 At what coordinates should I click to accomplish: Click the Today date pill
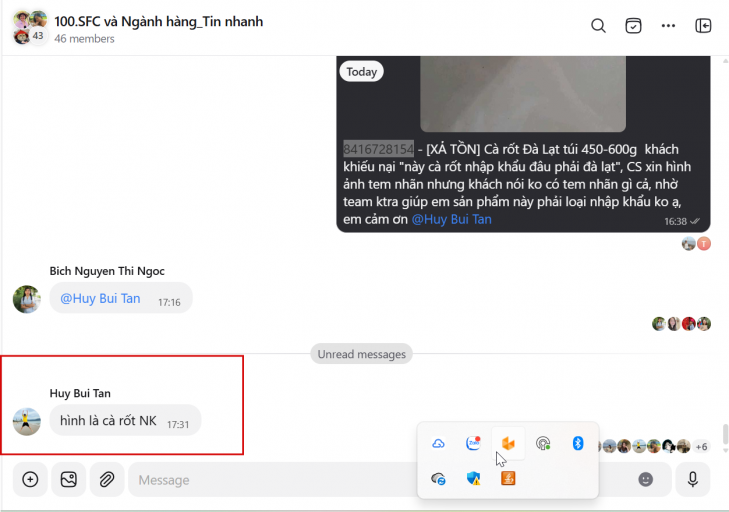(x=361, y=72)
